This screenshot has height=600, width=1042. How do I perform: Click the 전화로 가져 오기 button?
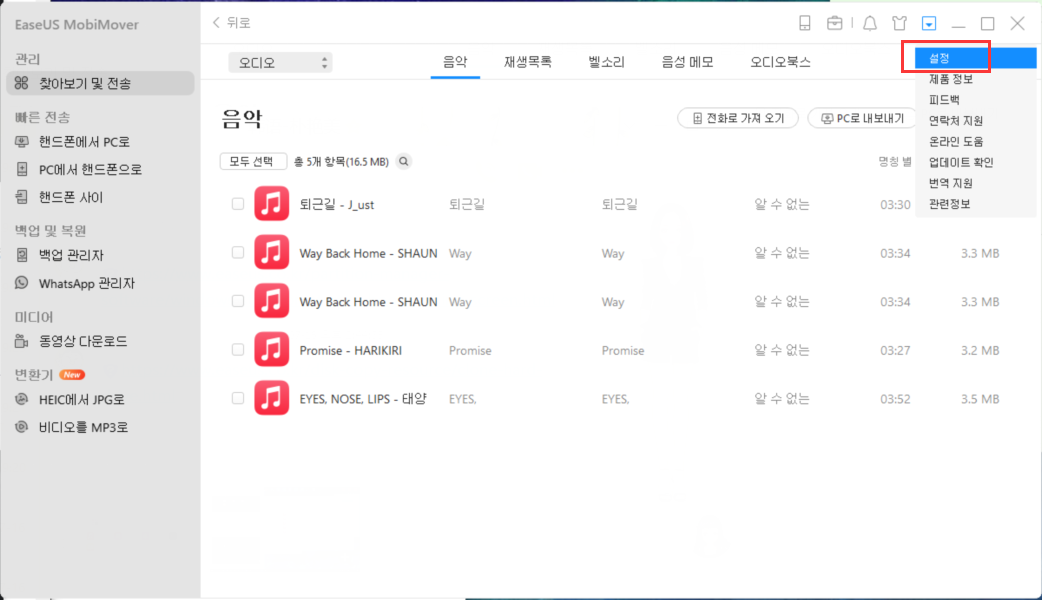click(x=737, y=118)
